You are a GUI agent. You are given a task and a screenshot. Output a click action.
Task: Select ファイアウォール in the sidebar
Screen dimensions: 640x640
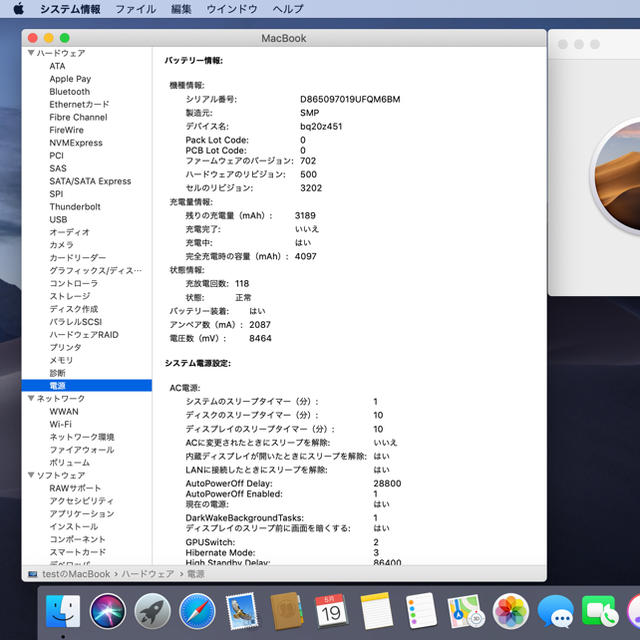tap(82, 450)
